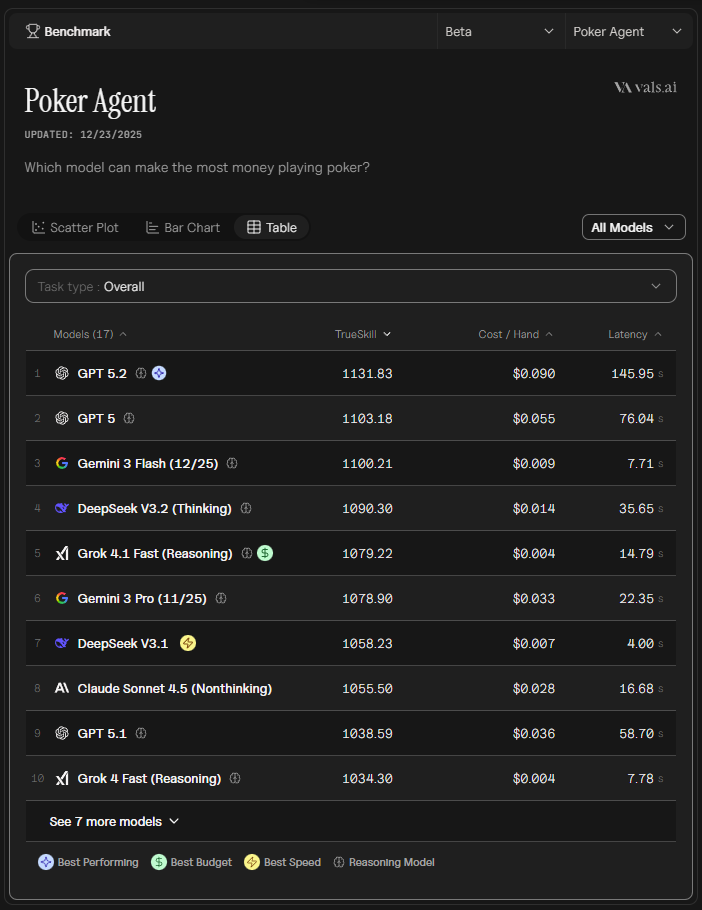Viewport: 702px width, 910px height.
Task: Click the Anthropic logo beside Claude Sonnet 4.5
Action: pyautogui.click(x=62, y=688)
